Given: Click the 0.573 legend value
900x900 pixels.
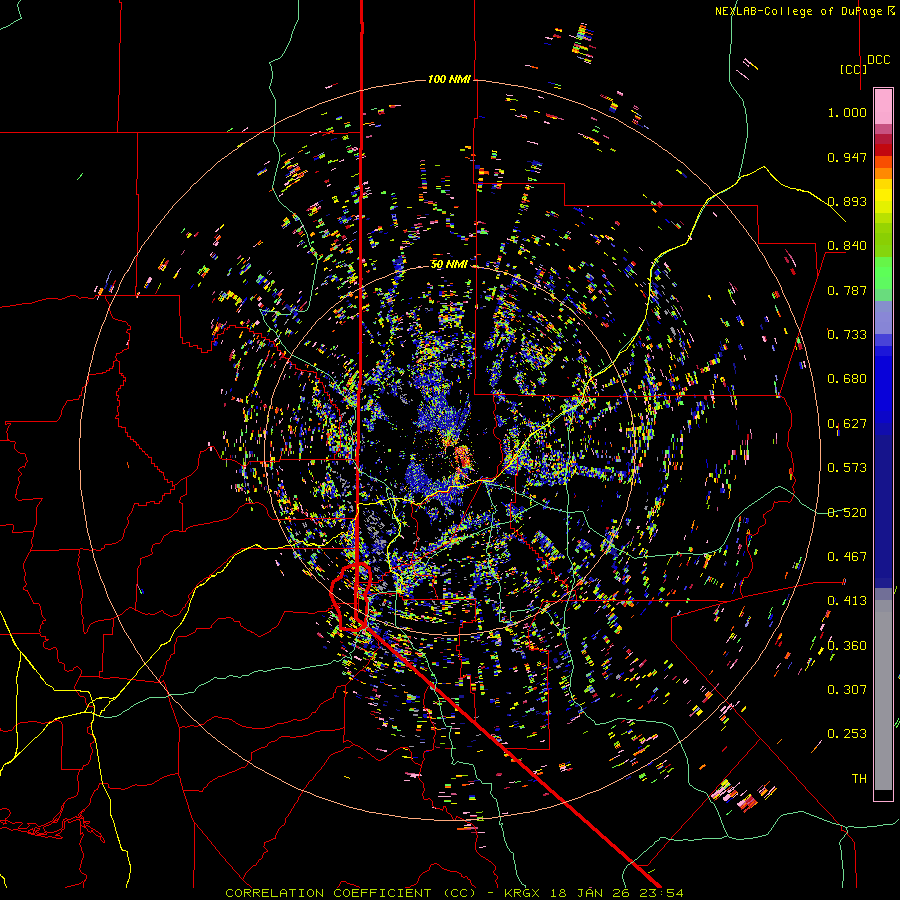Looking at the screenshot, I should (x=847, y=468).
